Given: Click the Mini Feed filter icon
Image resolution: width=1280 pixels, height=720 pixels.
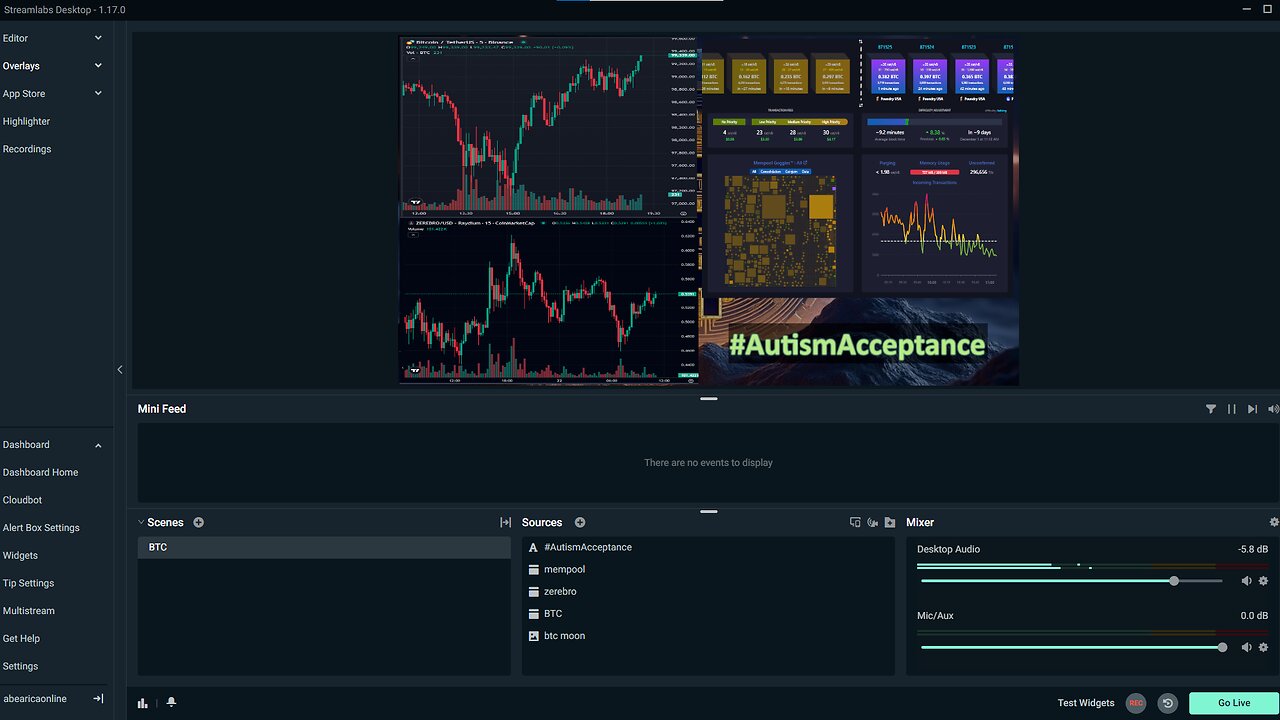Looking at the screenshot, I should click(1211, 409).
